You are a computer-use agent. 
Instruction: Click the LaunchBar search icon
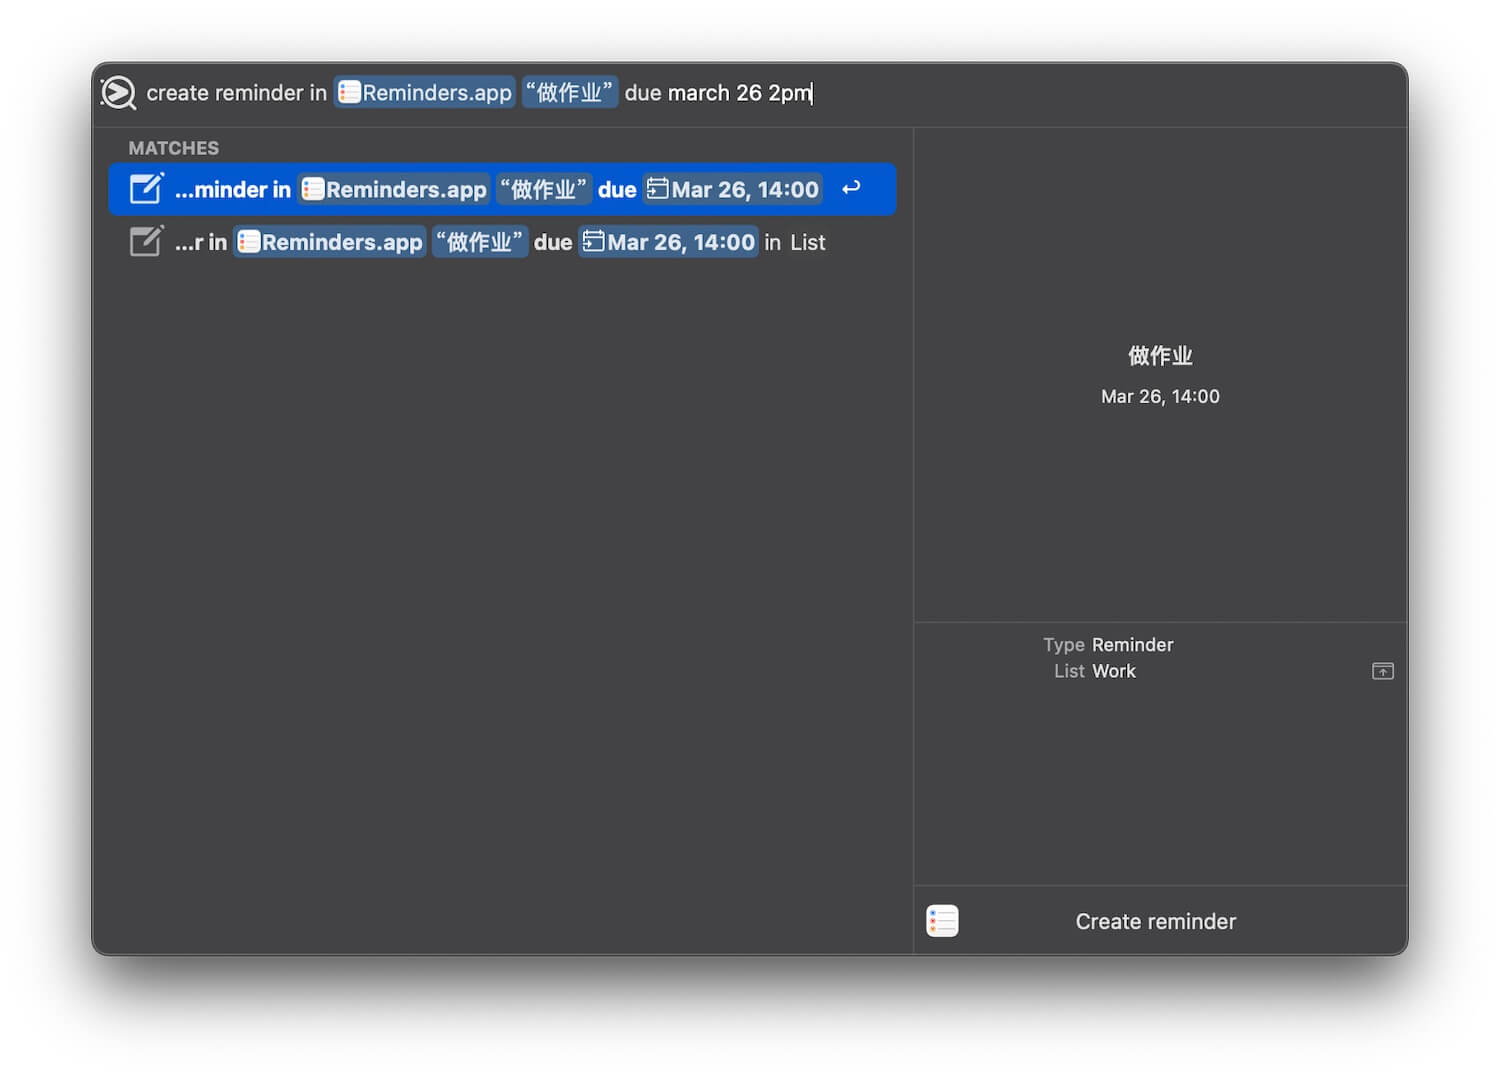click(119, 93)
